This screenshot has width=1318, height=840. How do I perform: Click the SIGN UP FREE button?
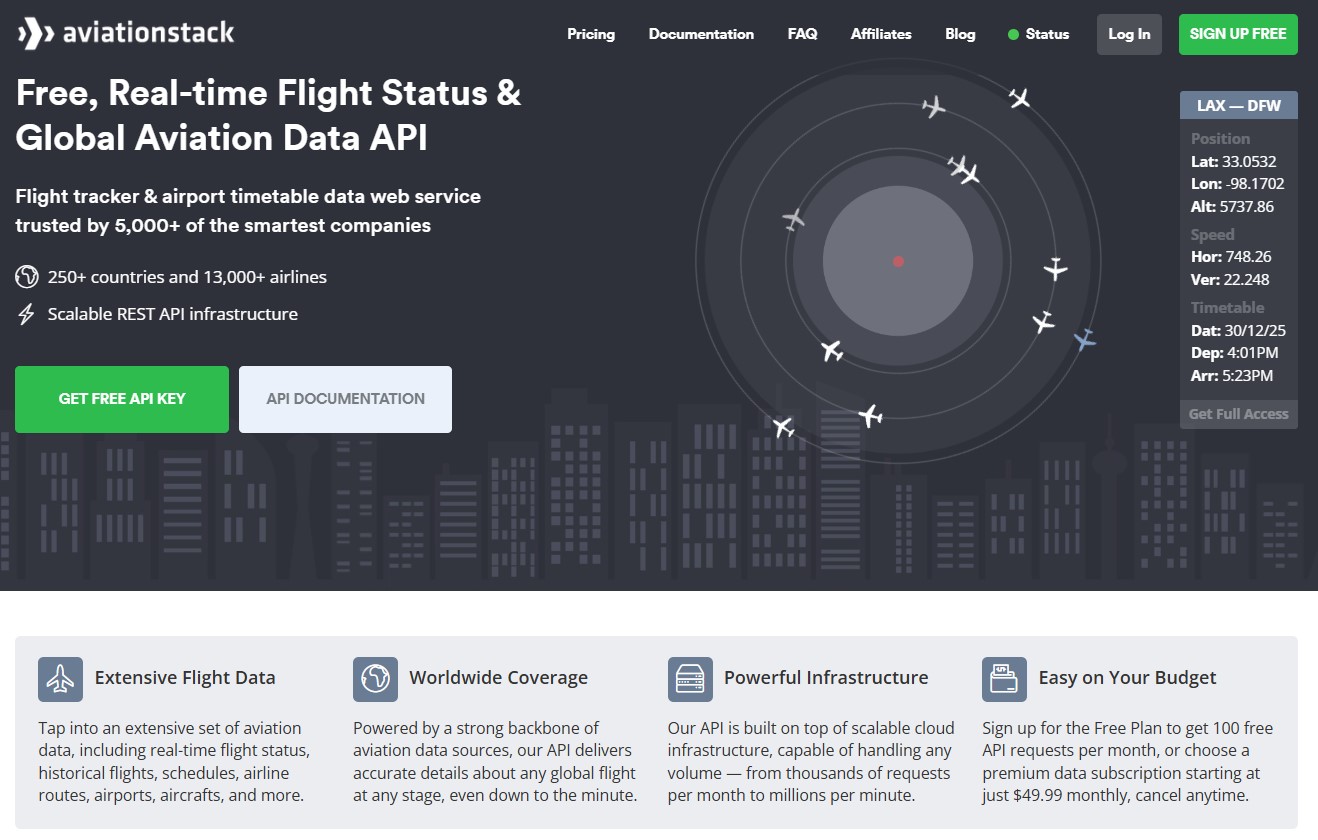(1238, 33)
